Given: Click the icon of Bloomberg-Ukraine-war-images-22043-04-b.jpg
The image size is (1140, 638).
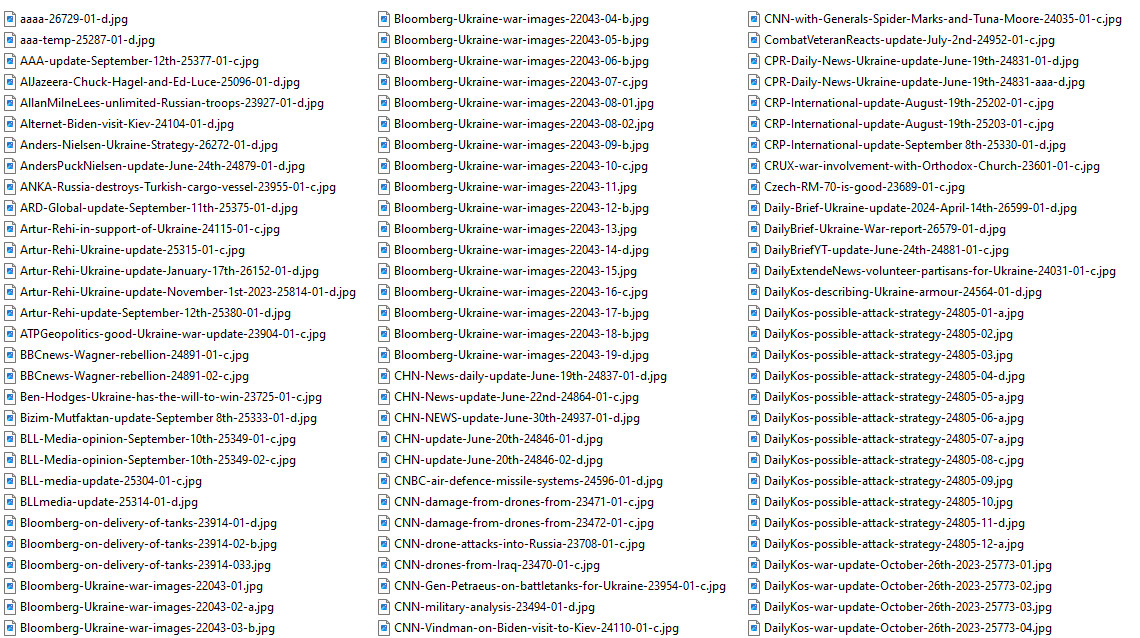Looking at the screenshot, I should point(384,19).
